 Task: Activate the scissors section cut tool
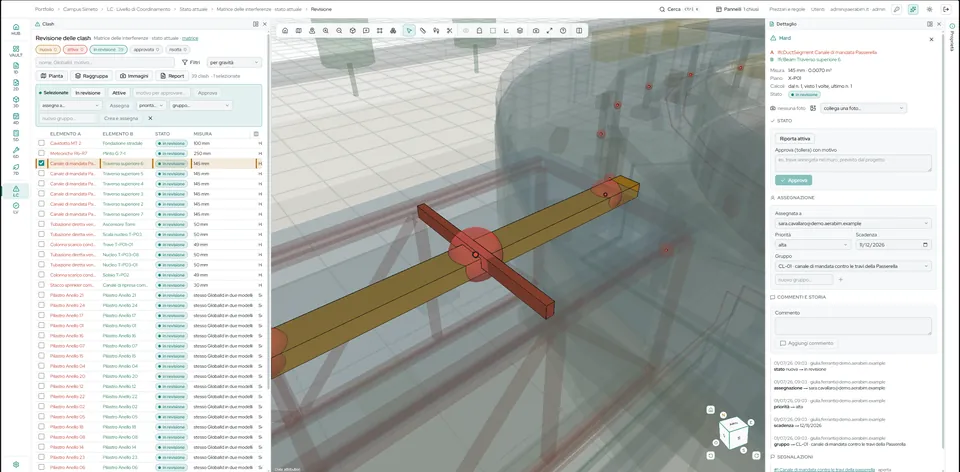[x=449, y=31]
